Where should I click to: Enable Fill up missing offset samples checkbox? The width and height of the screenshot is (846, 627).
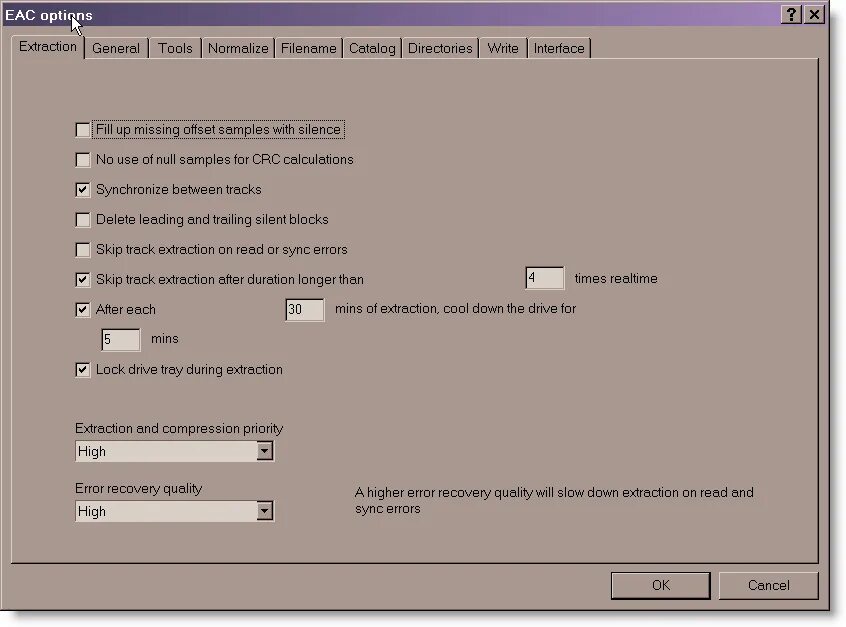(83, 130)
